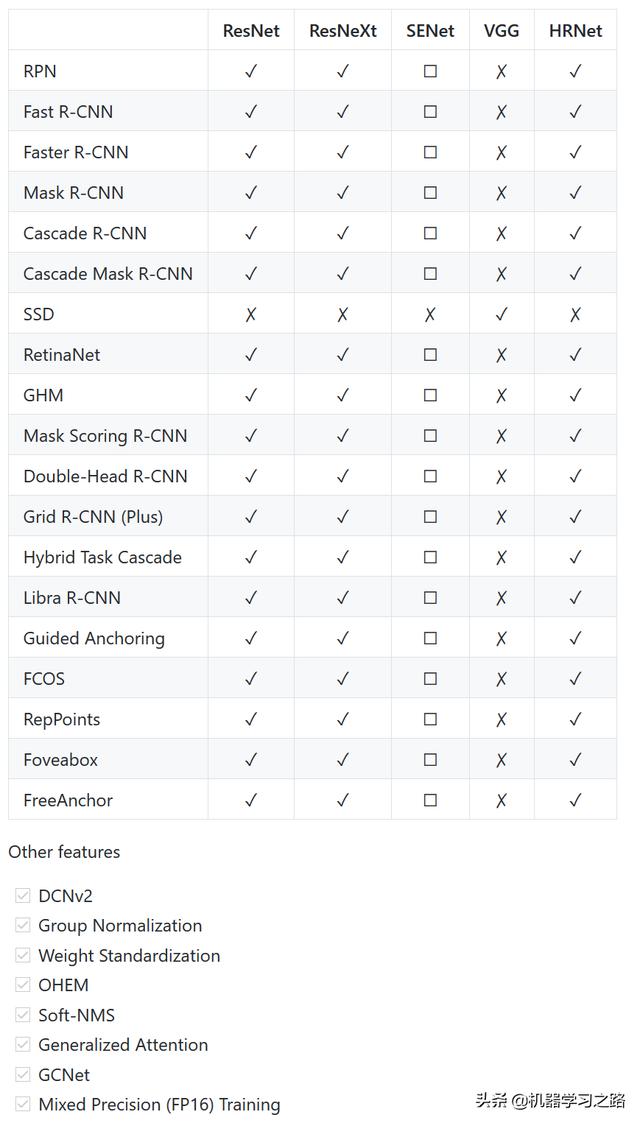This screenshot has width=640, height=1123.
Task: Click the Other features heading
Action: click(64, 852)
